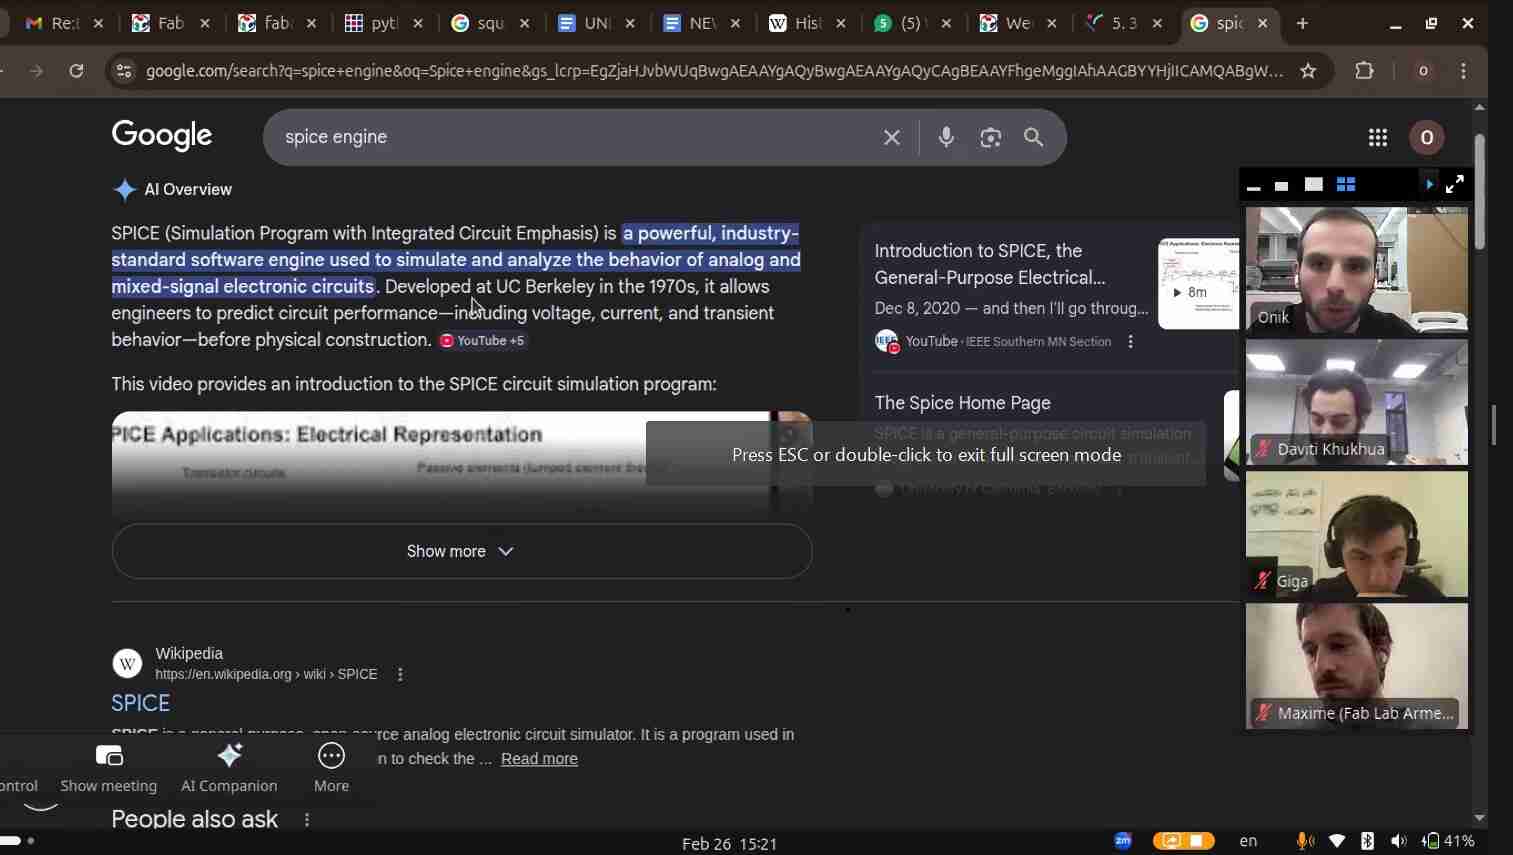
Task: Open the Chrome three-dot menu
Action: (x=1464, y=71)
